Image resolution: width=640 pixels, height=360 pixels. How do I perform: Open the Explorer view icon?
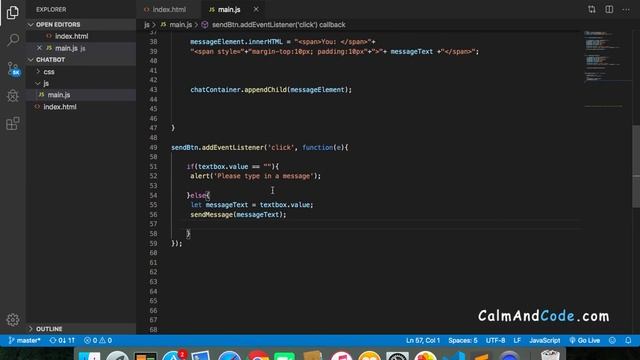click(13, 12)
